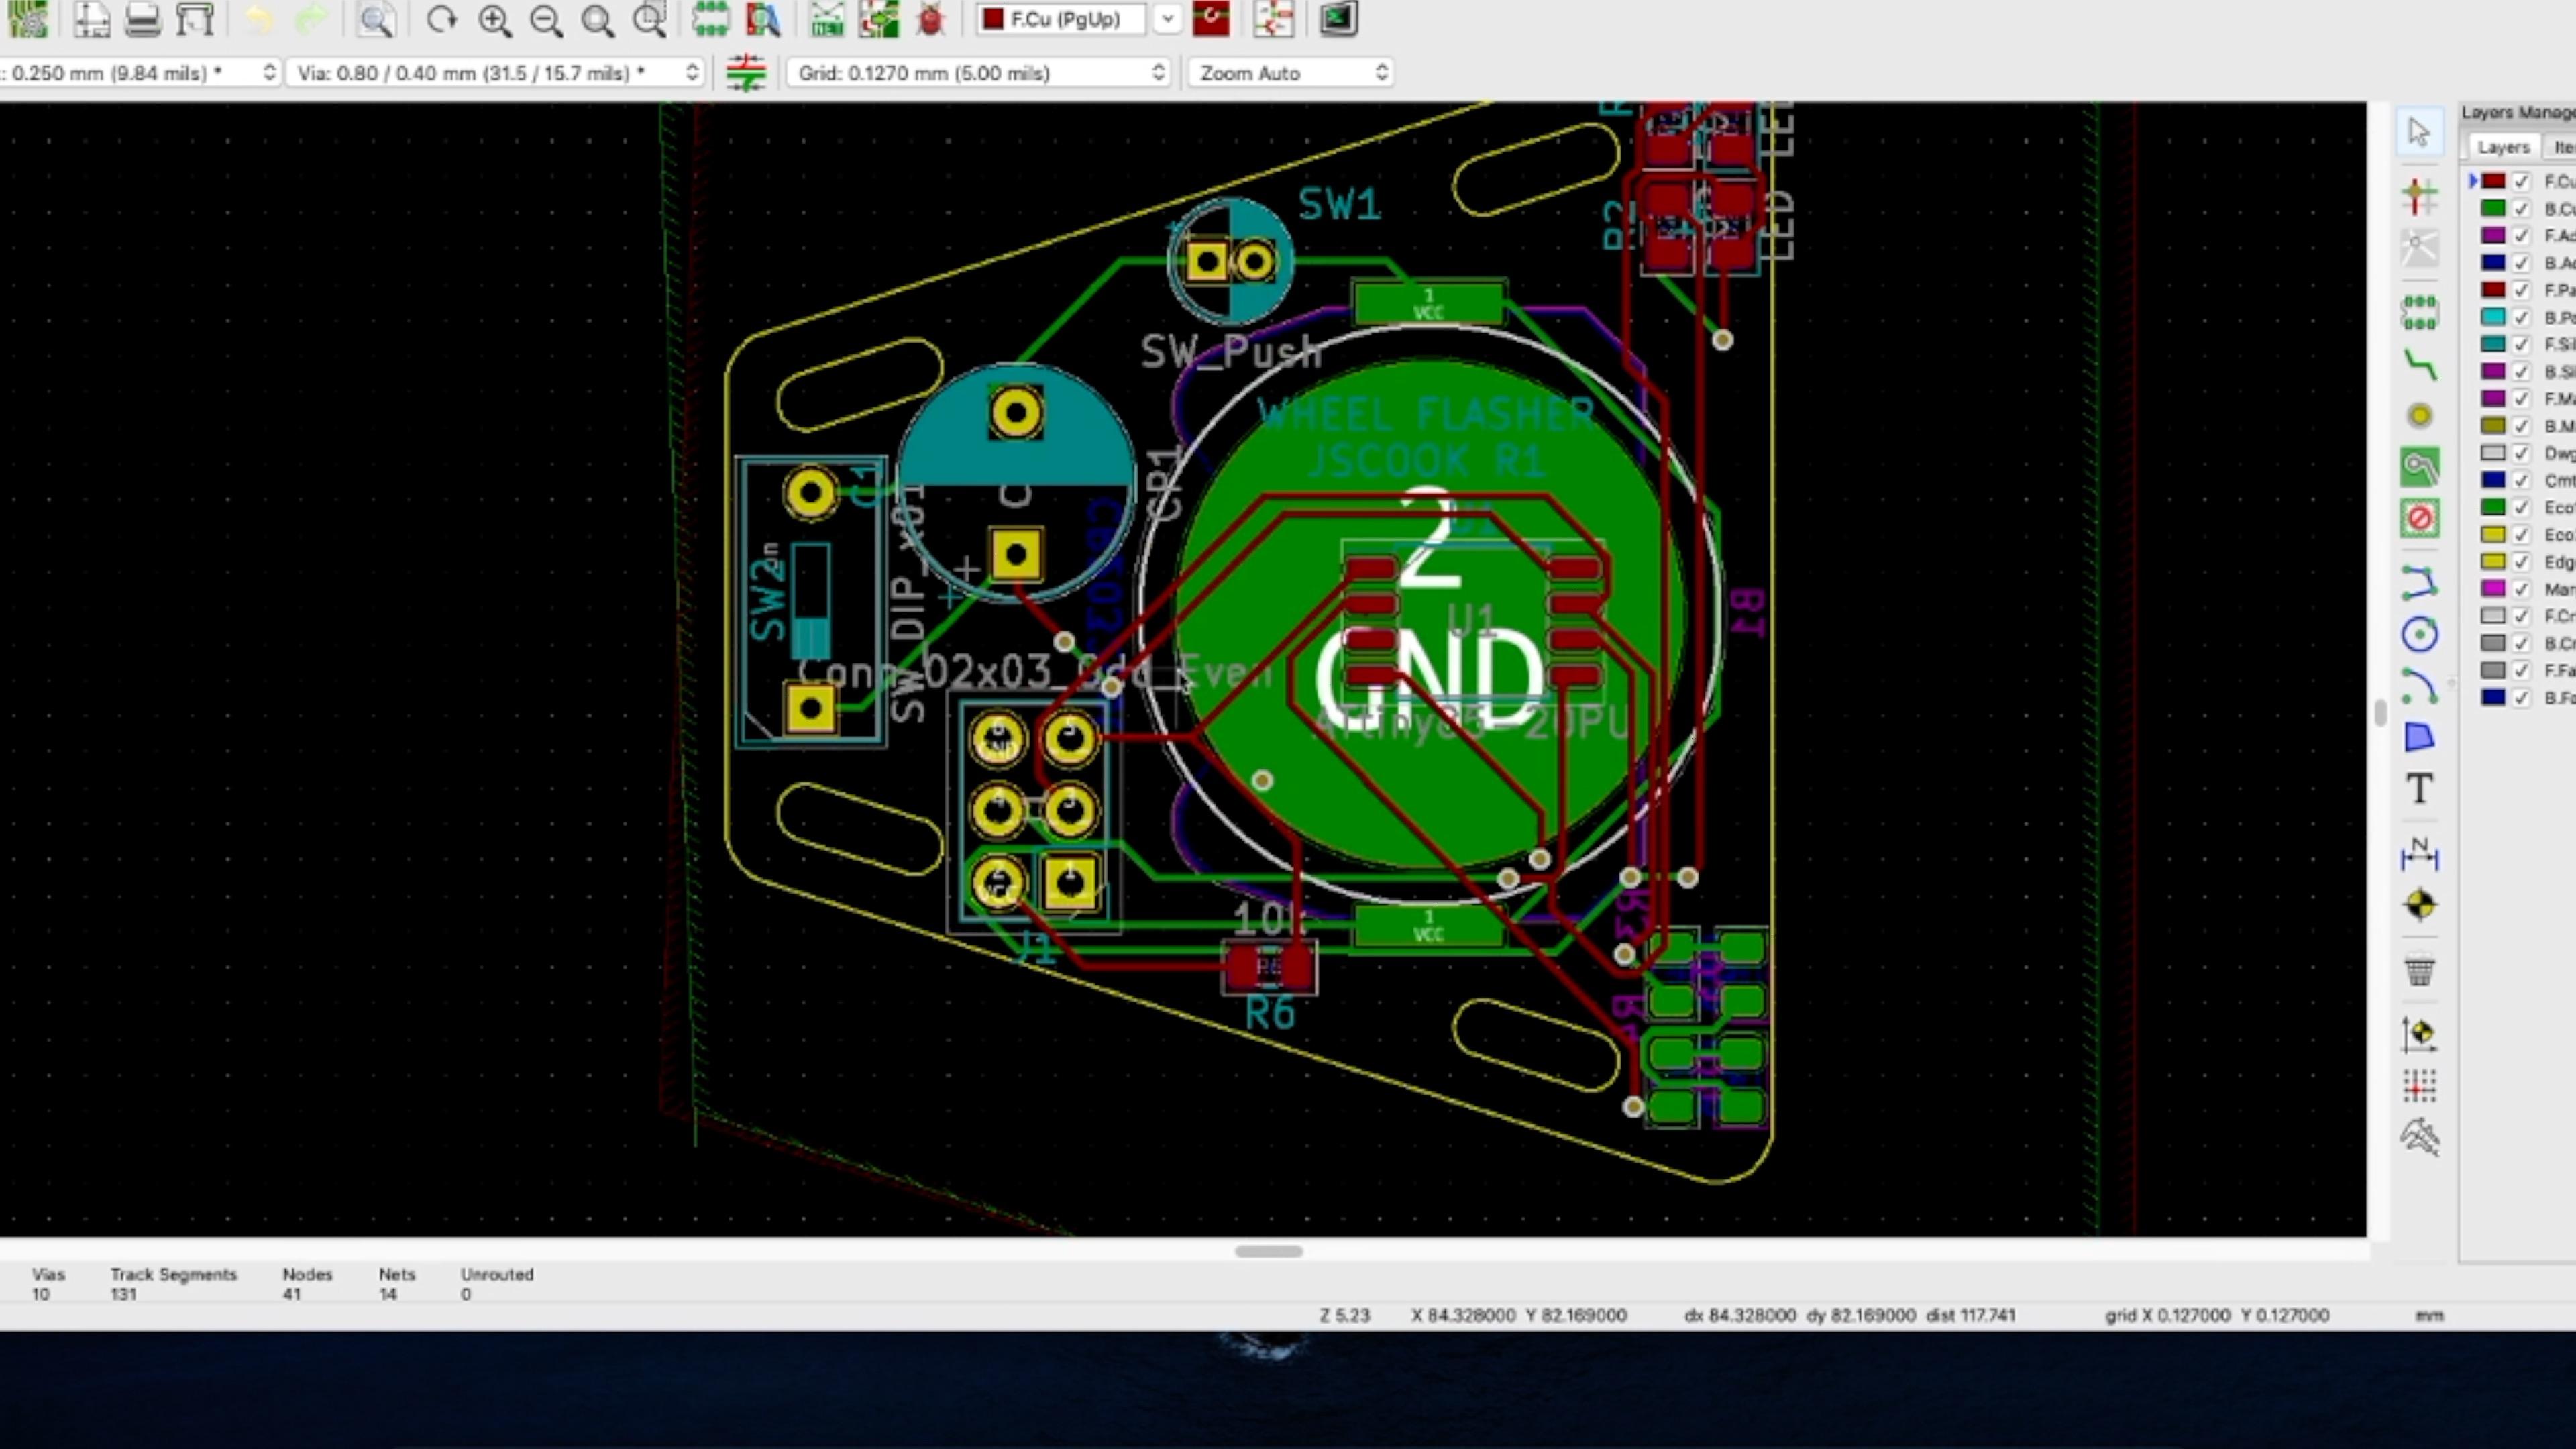The height and width of the screenshot is (1449, 2576).
Task: Switch to the Layers tab
Action: (2503, 147)
